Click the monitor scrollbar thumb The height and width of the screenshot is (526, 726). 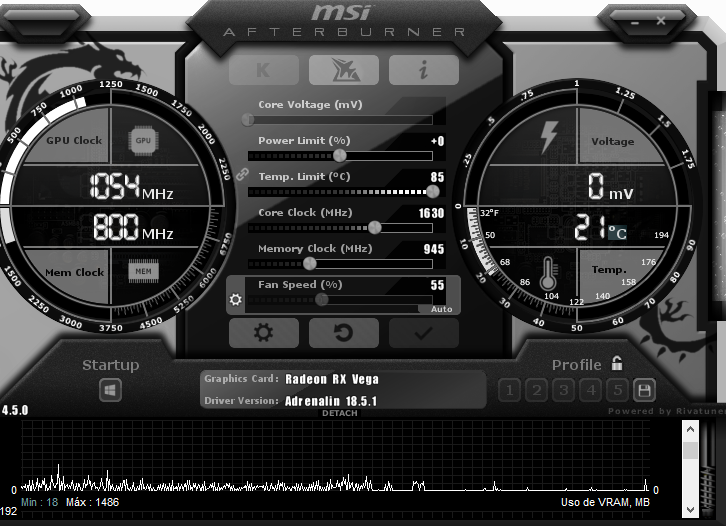pos(690,450)
